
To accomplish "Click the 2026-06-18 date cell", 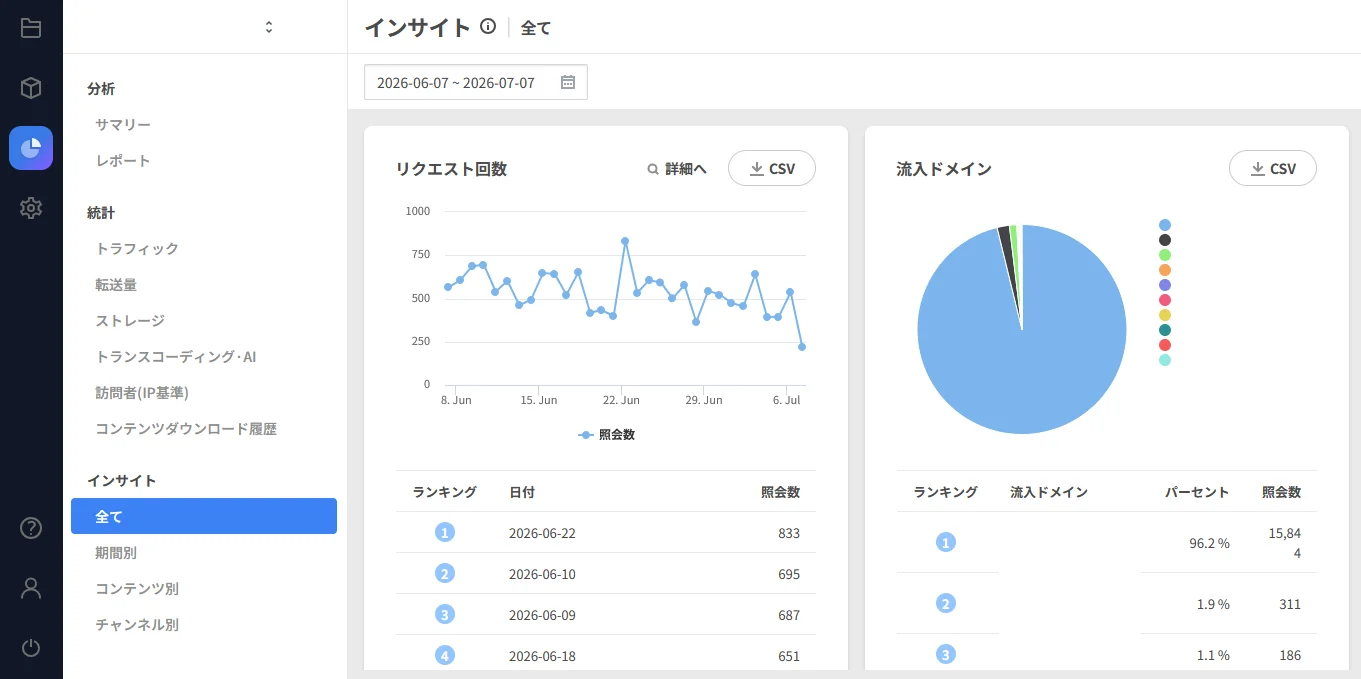I will tap(542, 656).
